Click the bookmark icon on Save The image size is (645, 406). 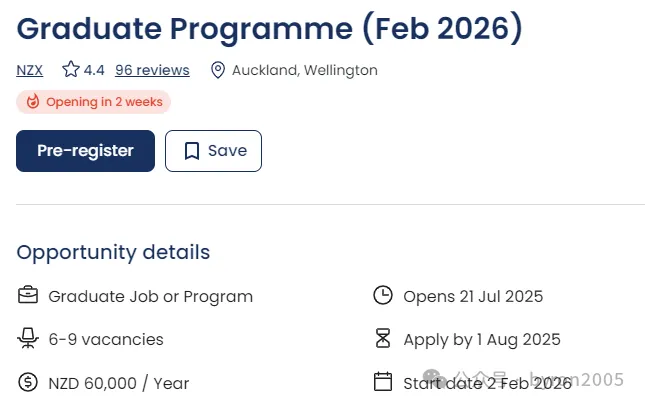point(191,151)
